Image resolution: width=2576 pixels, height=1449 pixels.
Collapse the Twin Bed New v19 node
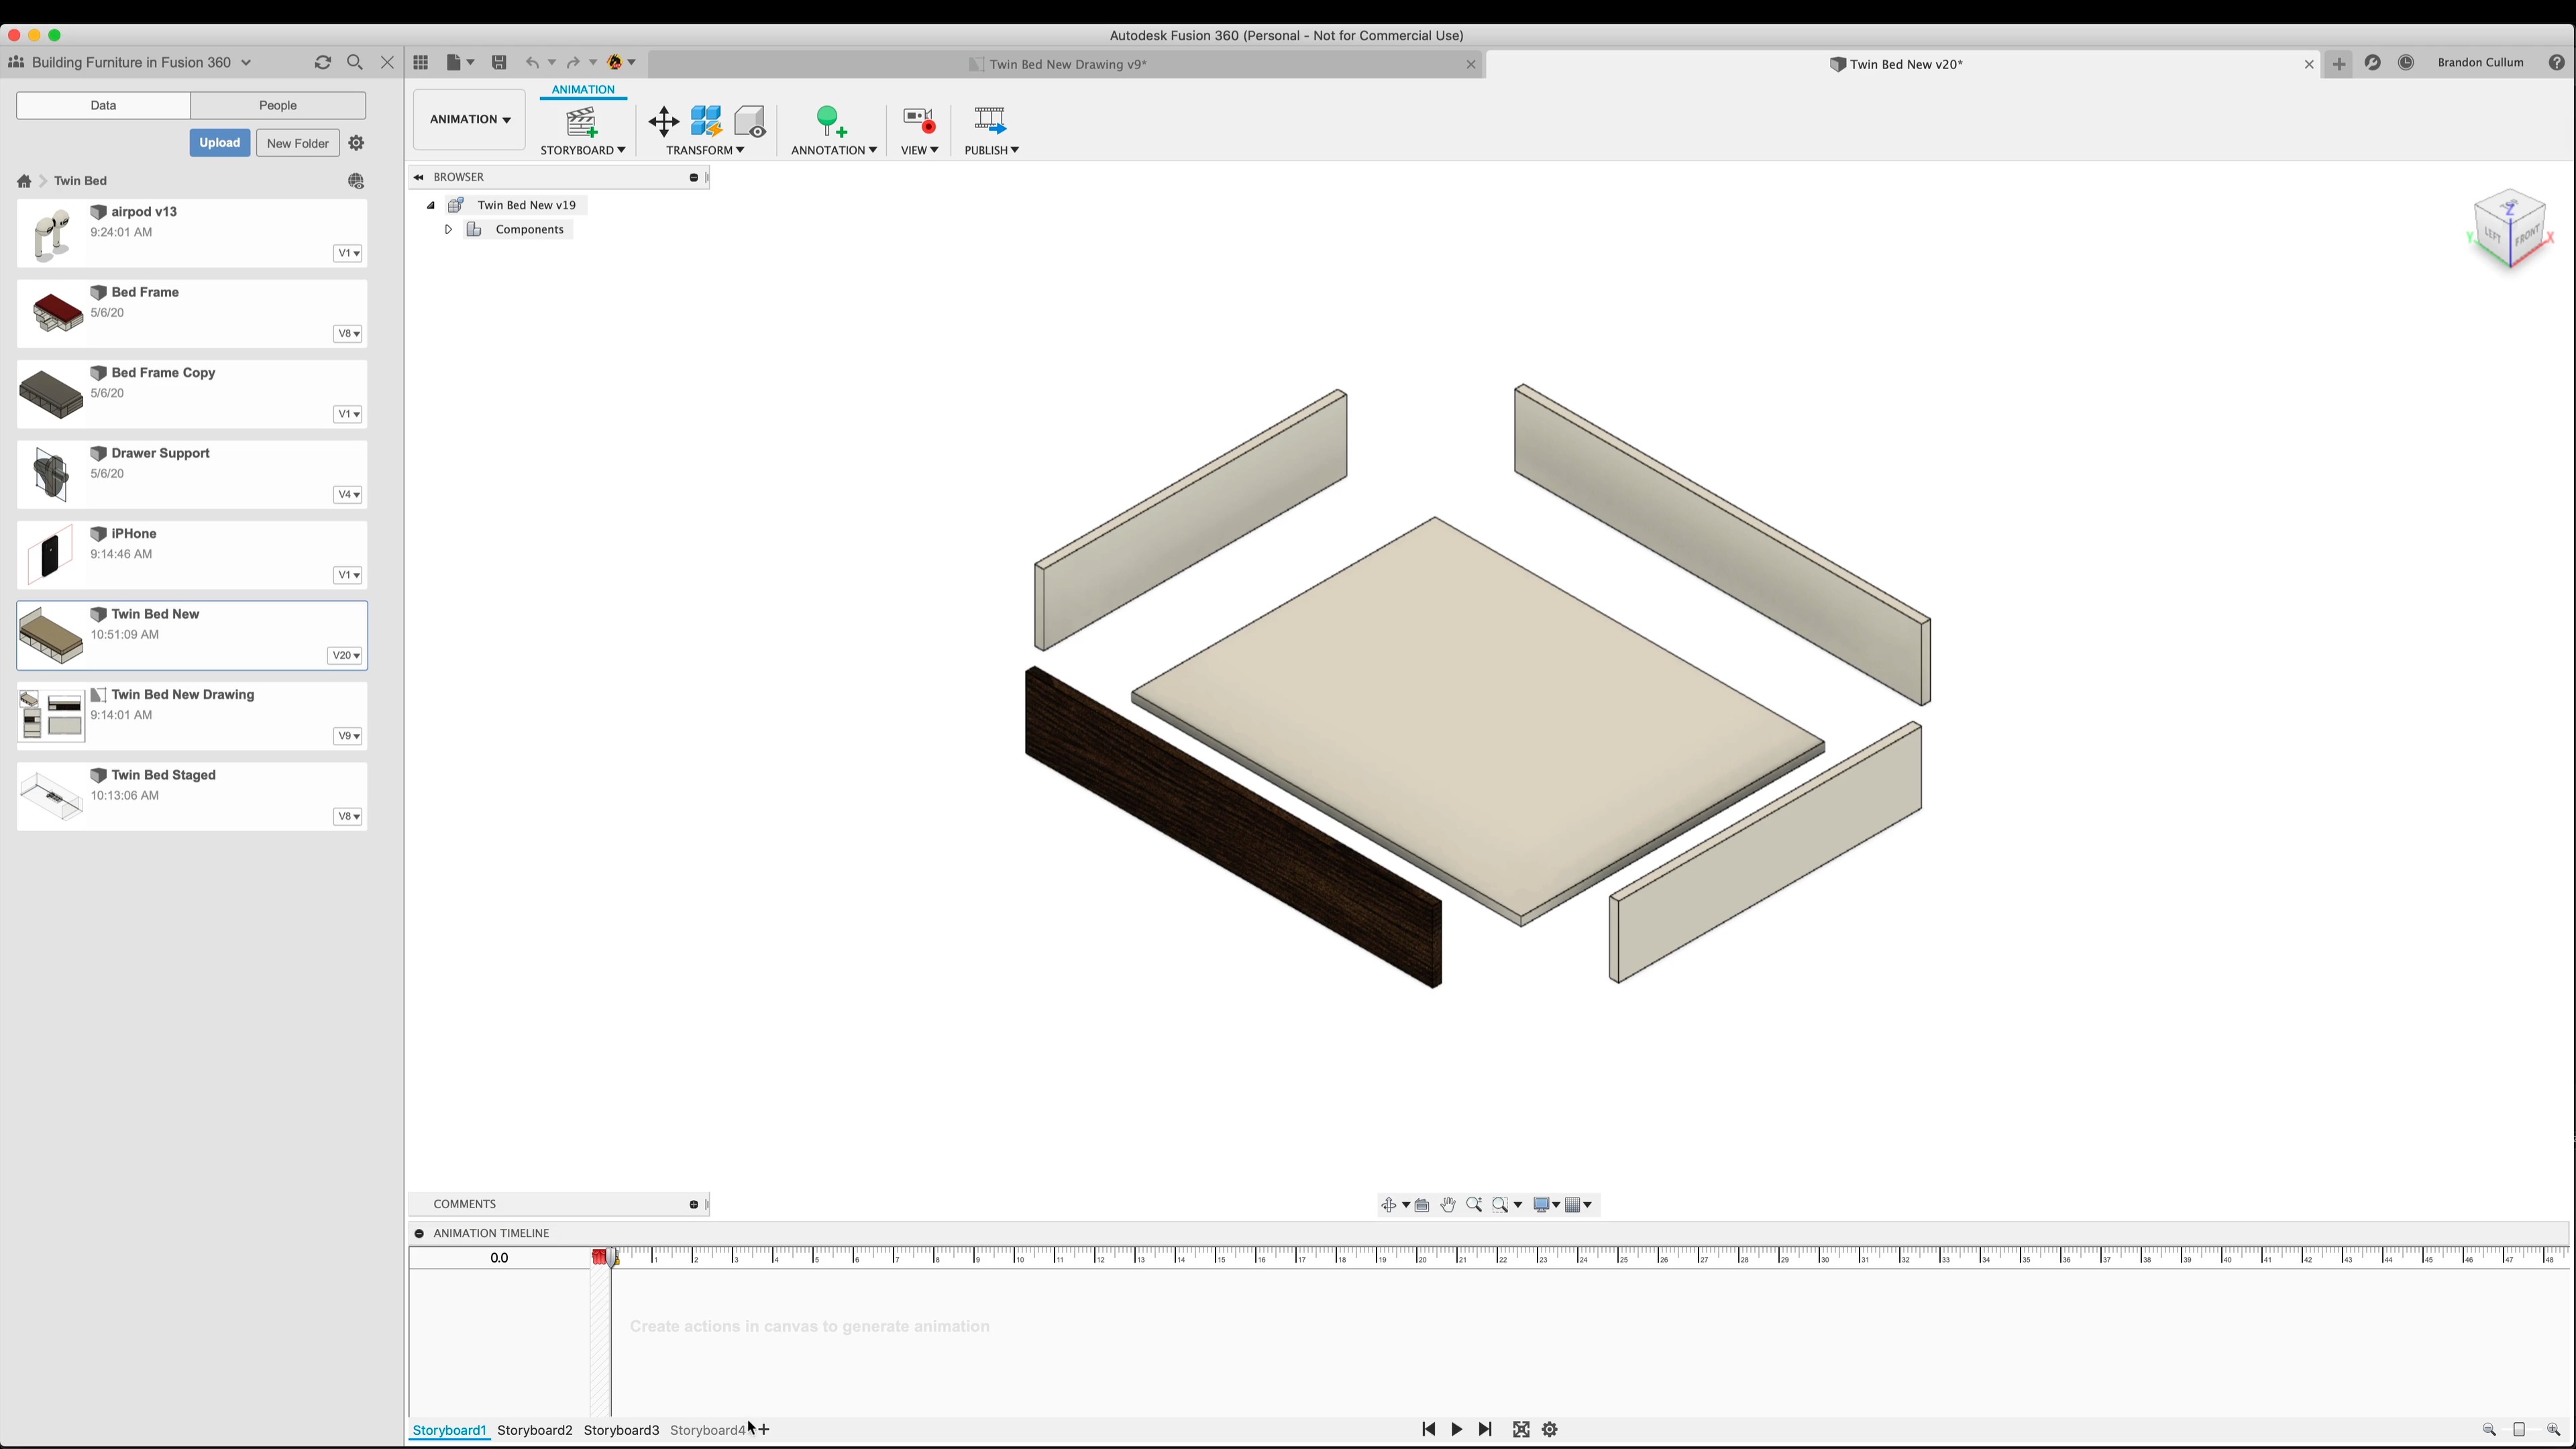click(431, 206)
